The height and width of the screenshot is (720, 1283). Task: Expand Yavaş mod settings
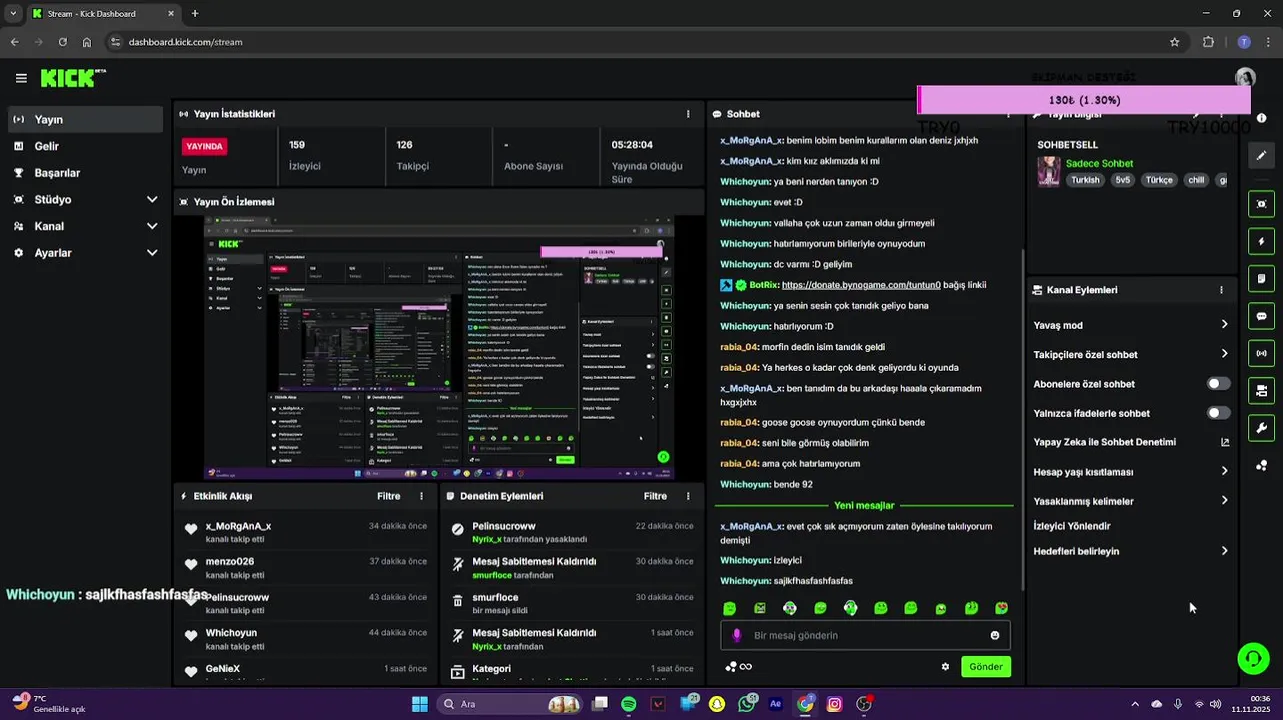coord(1131,325)
